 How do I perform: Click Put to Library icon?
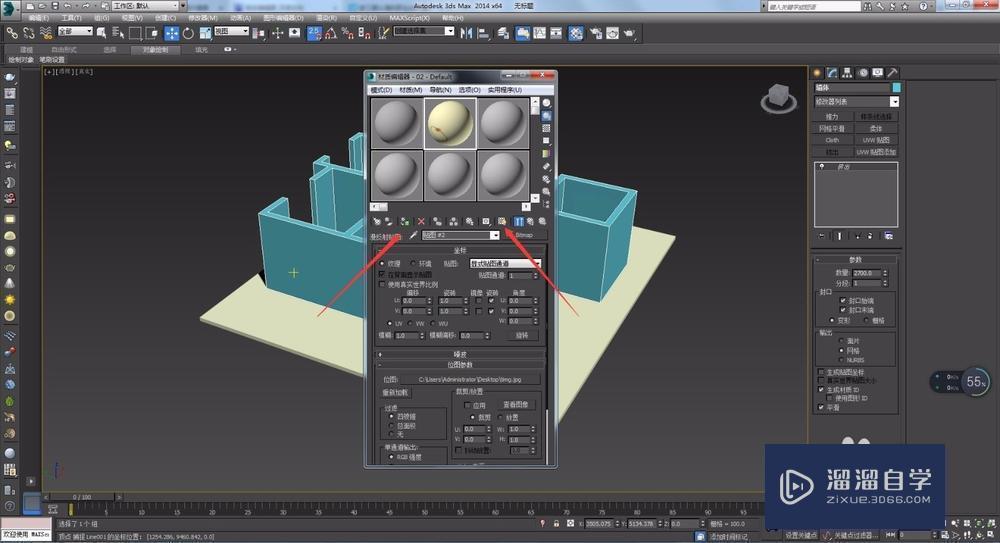[469, 221]
